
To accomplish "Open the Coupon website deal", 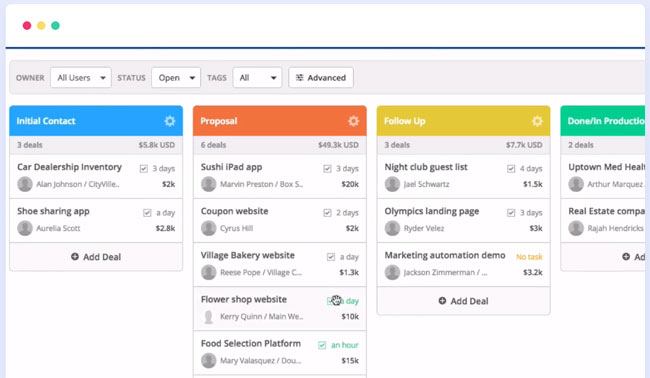I will pyautogui.click(x=235, y=211).
